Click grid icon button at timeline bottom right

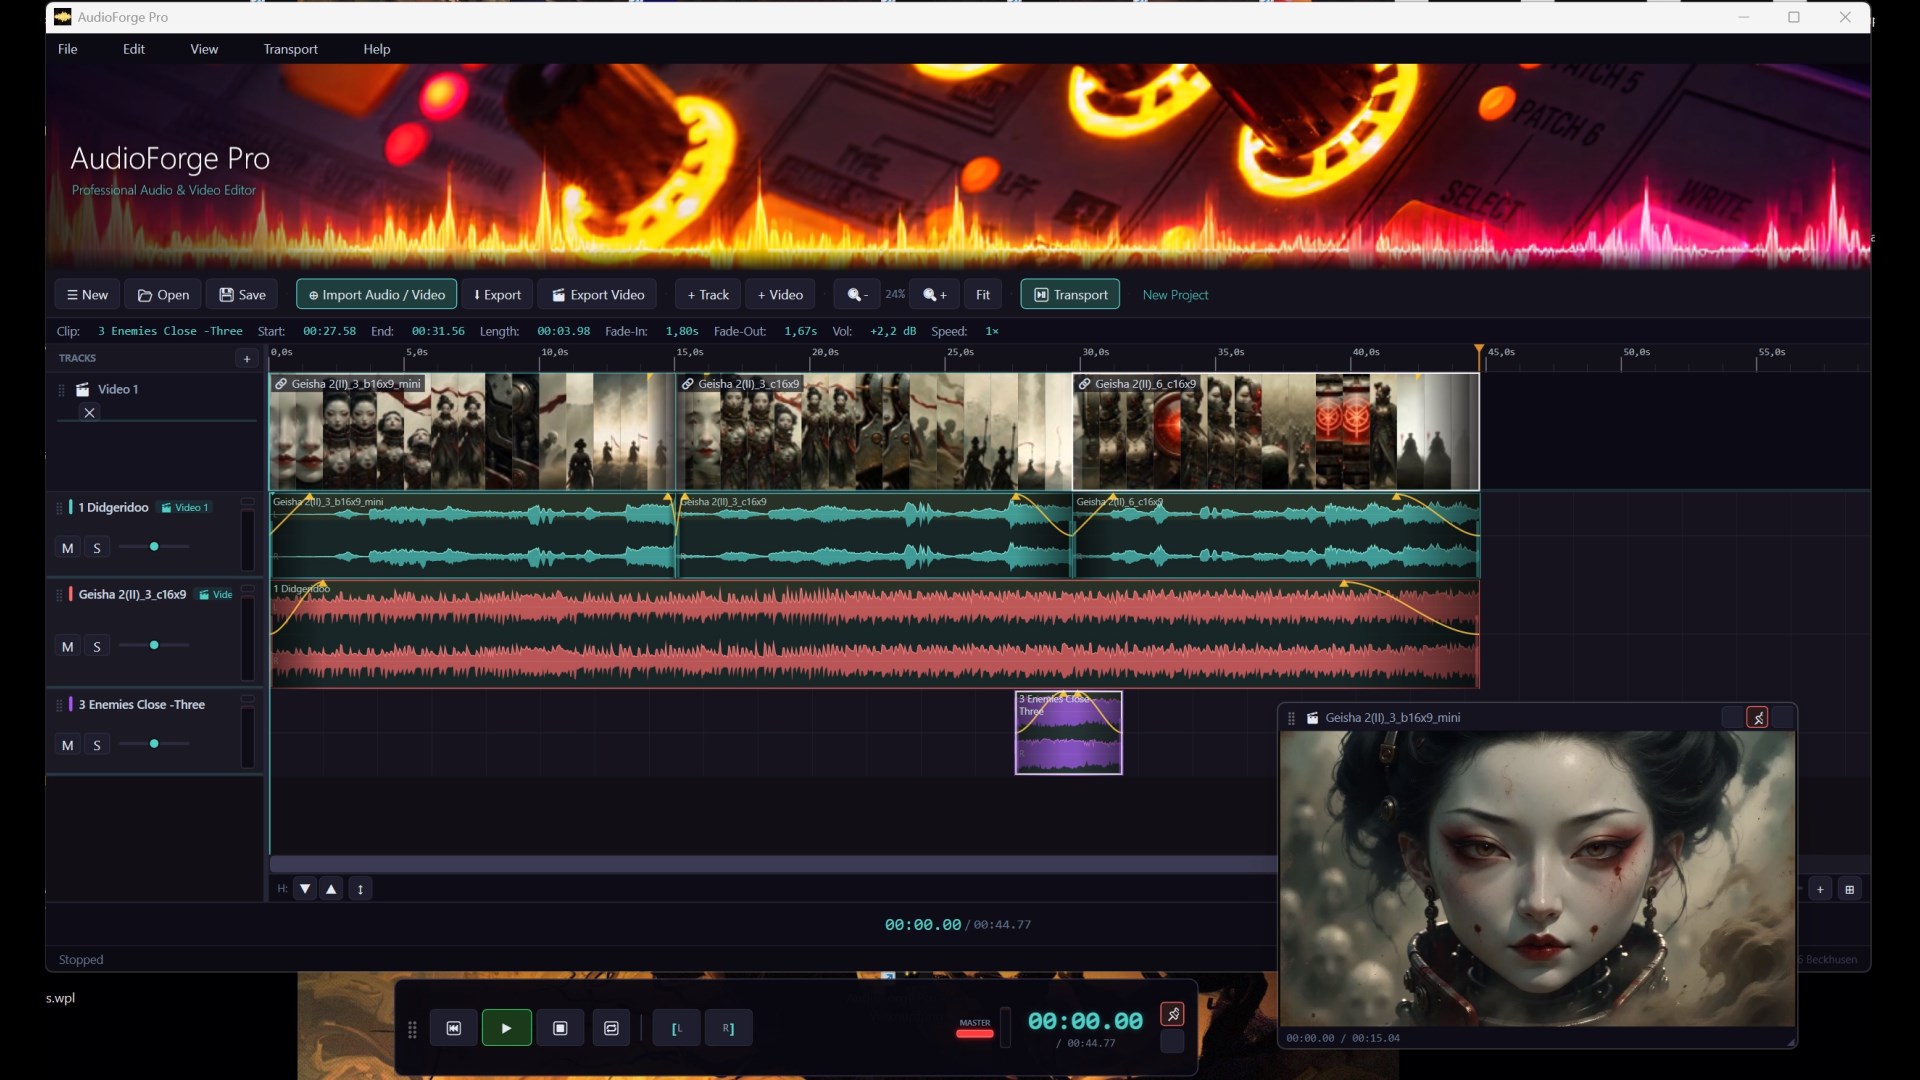(x=1850, y=889)
